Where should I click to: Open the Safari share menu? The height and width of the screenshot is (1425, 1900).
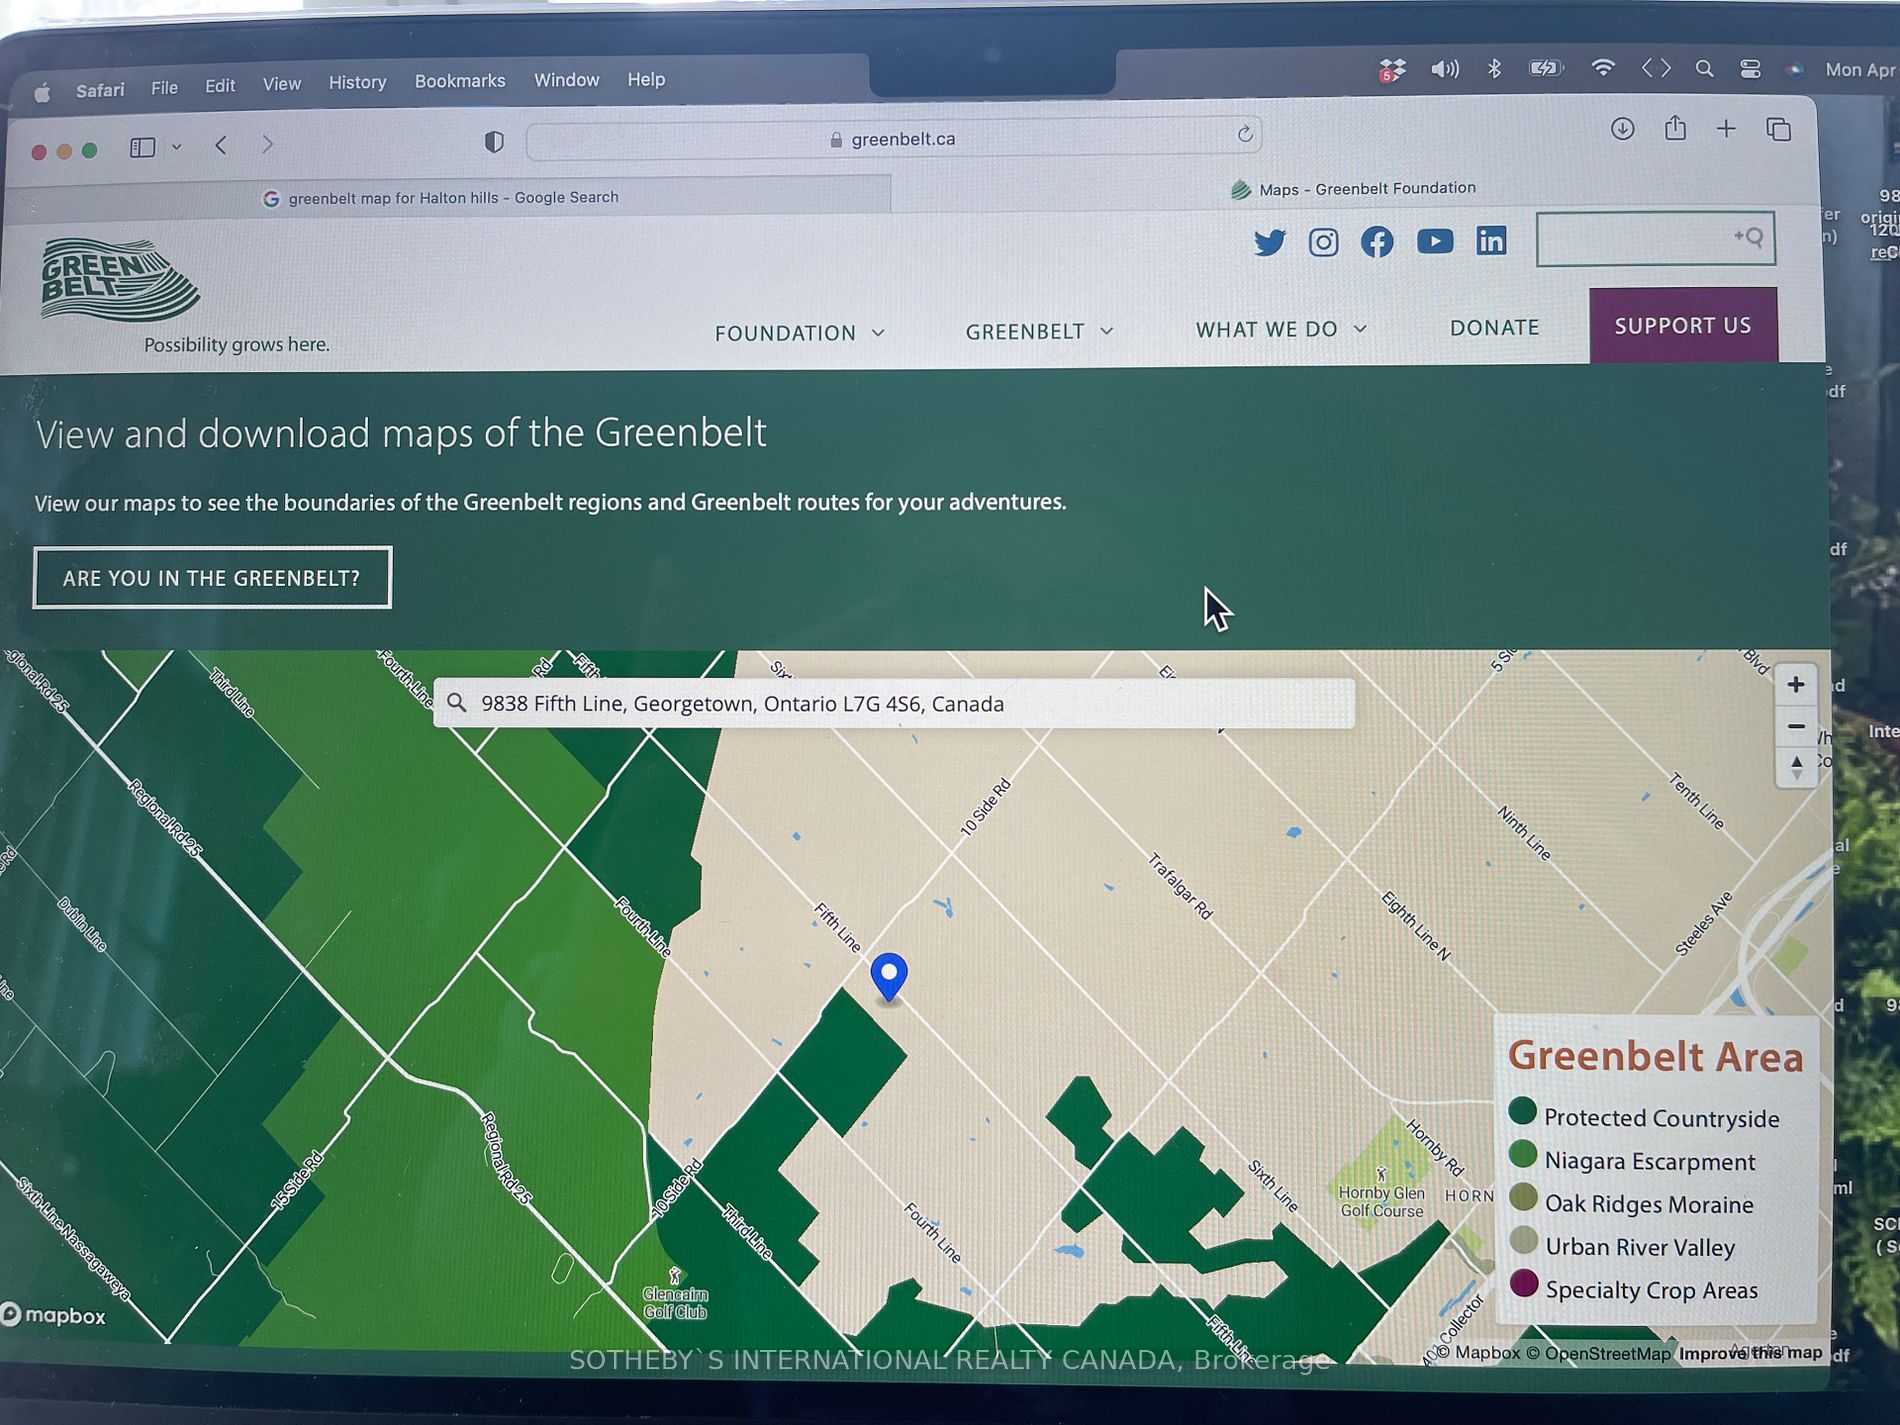tap(1675, 128)
